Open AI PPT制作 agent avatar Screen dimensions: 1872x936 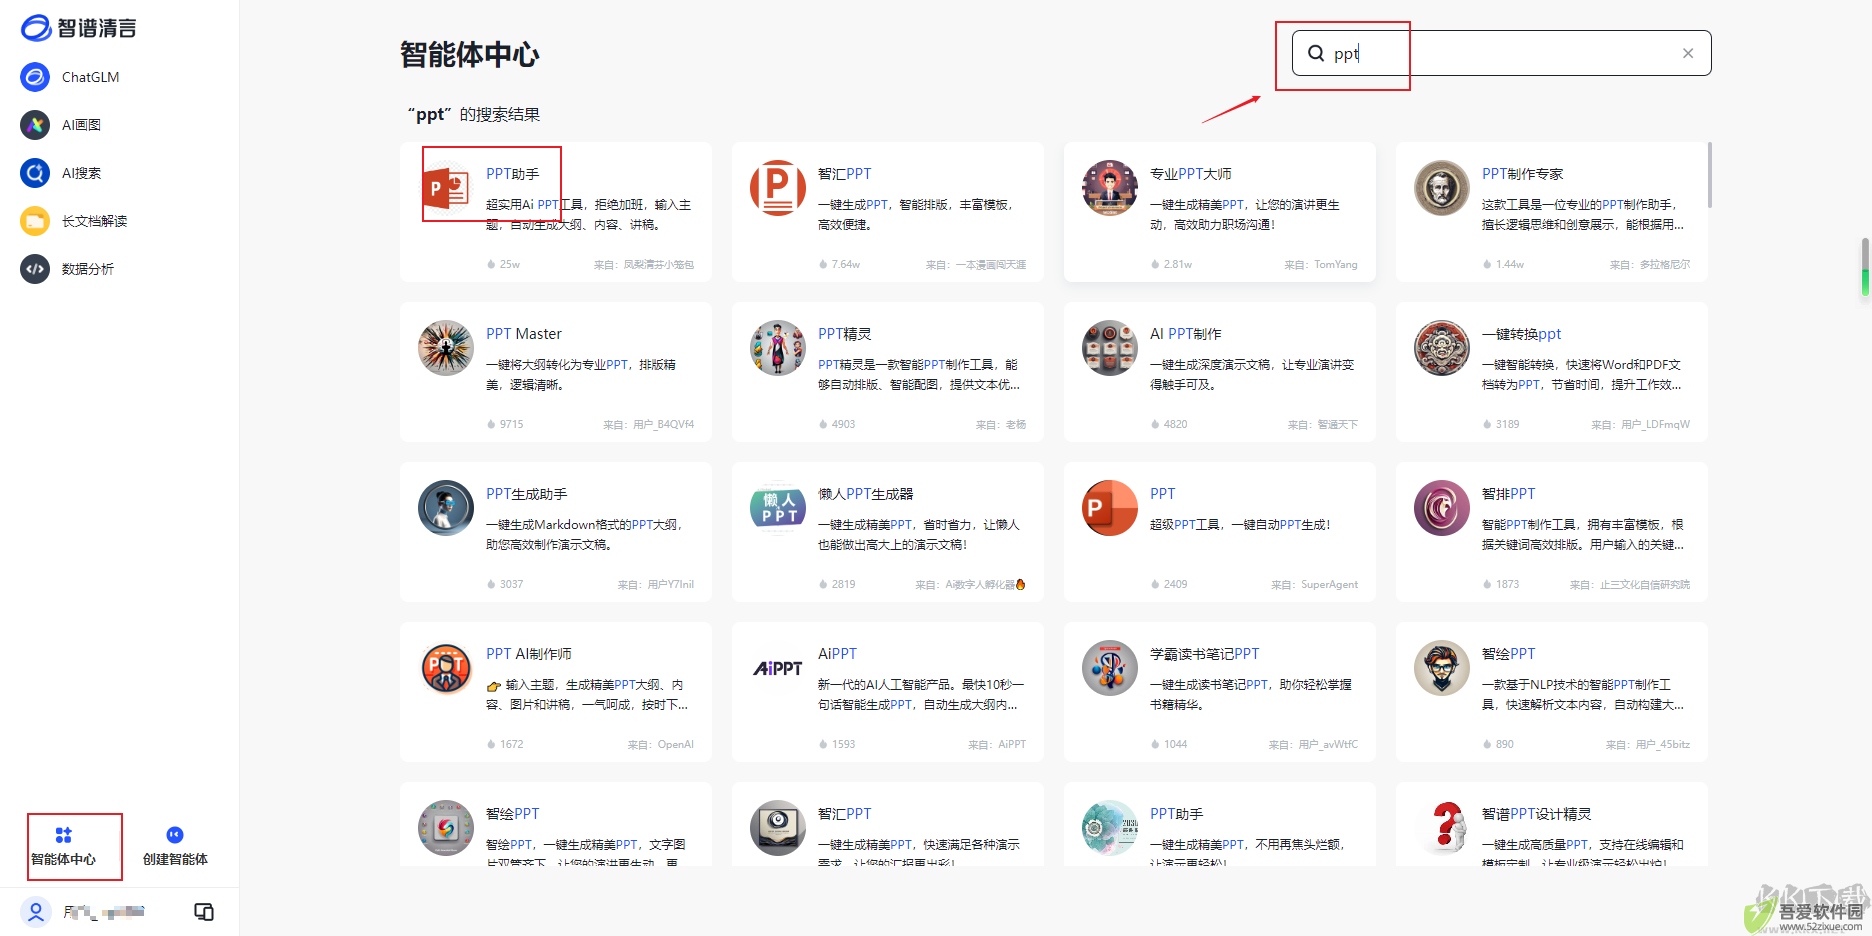pos(1110,348)
